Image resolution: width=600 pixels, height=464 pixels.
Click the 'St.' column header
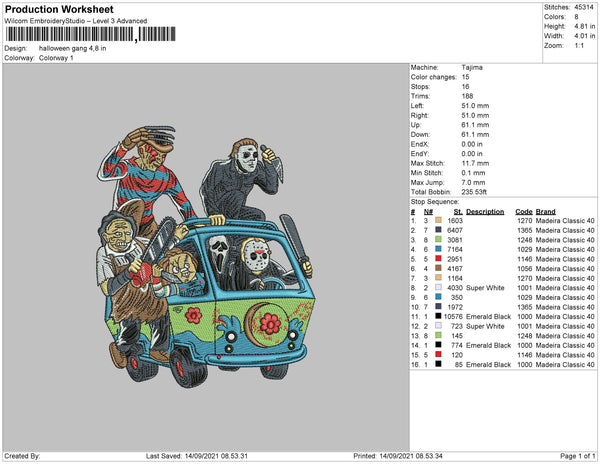tap(458, 212)
